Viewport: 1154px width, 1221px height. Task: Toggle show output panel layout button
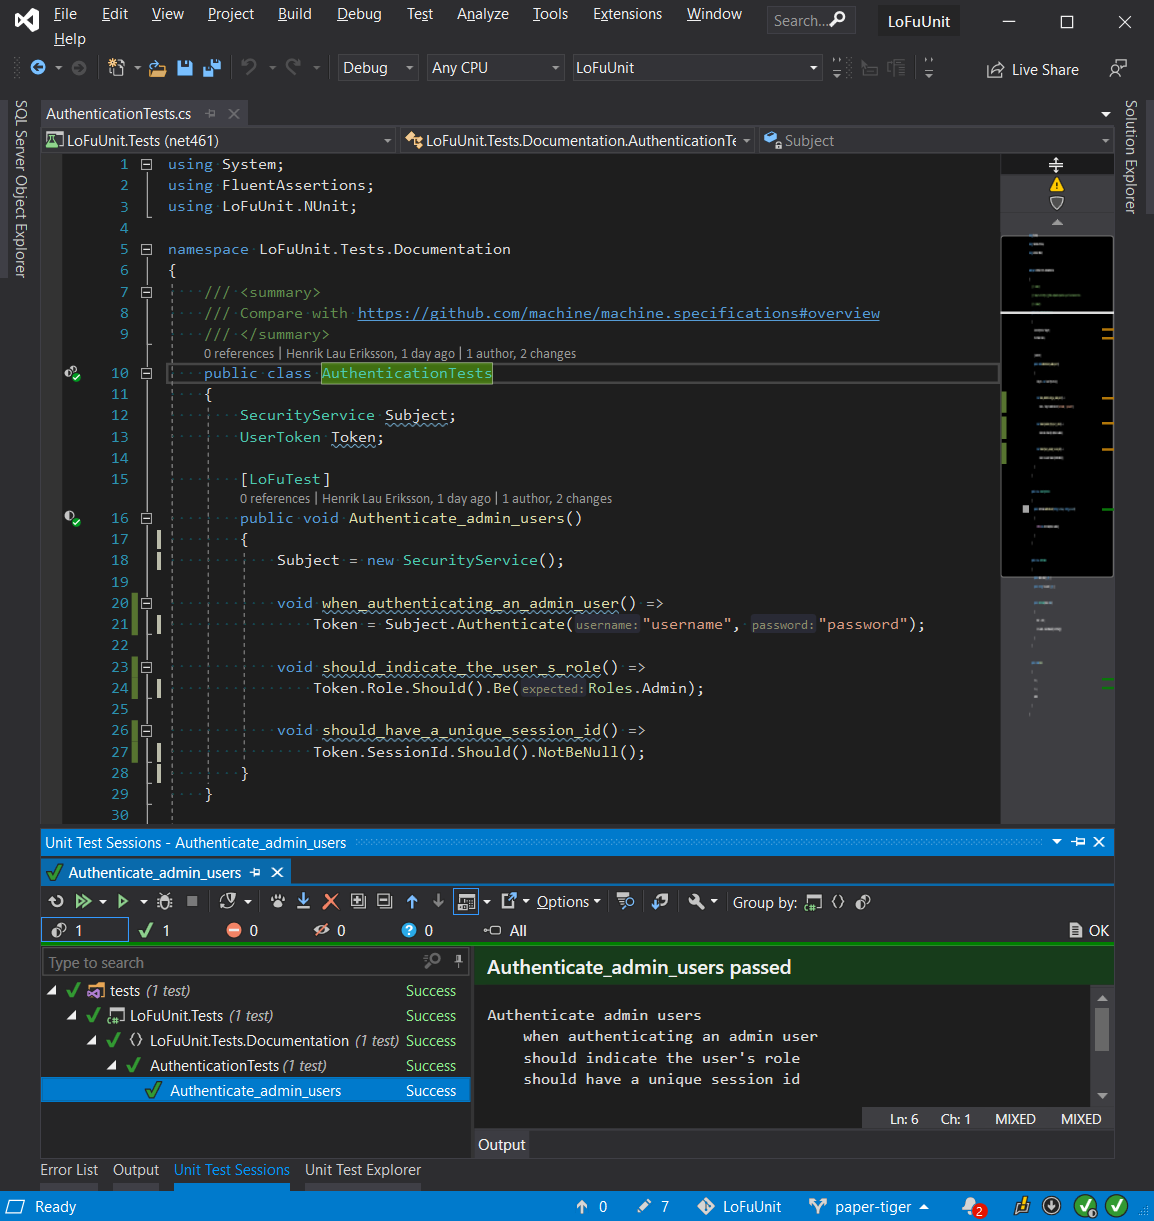pos(467,901)
